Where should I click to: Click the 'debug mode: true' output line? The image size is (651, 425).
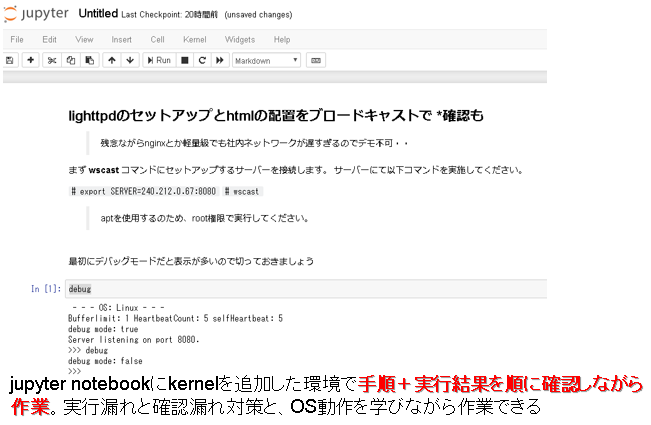tap(103, 329)
